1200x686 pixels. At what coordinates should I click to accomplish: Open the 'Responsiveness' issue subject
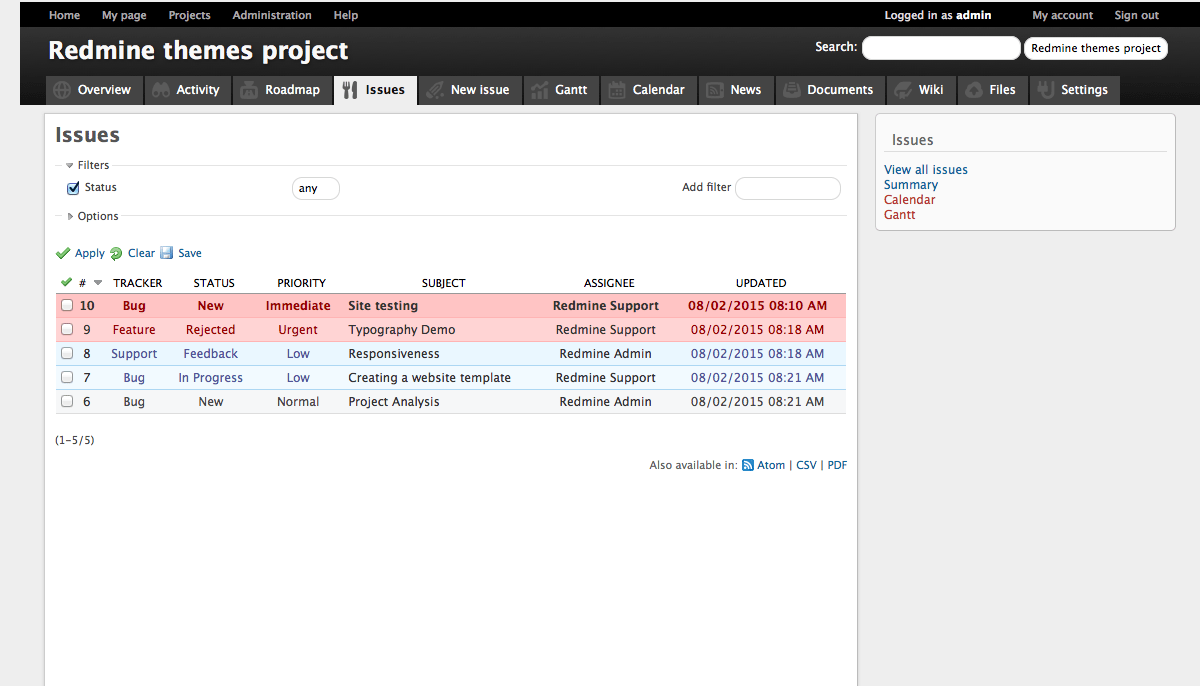[x=394, y=354]
